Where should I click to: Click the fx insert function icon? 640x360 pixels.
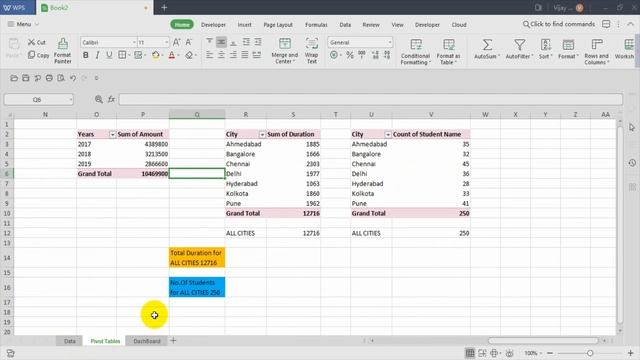tap(111, 99)
